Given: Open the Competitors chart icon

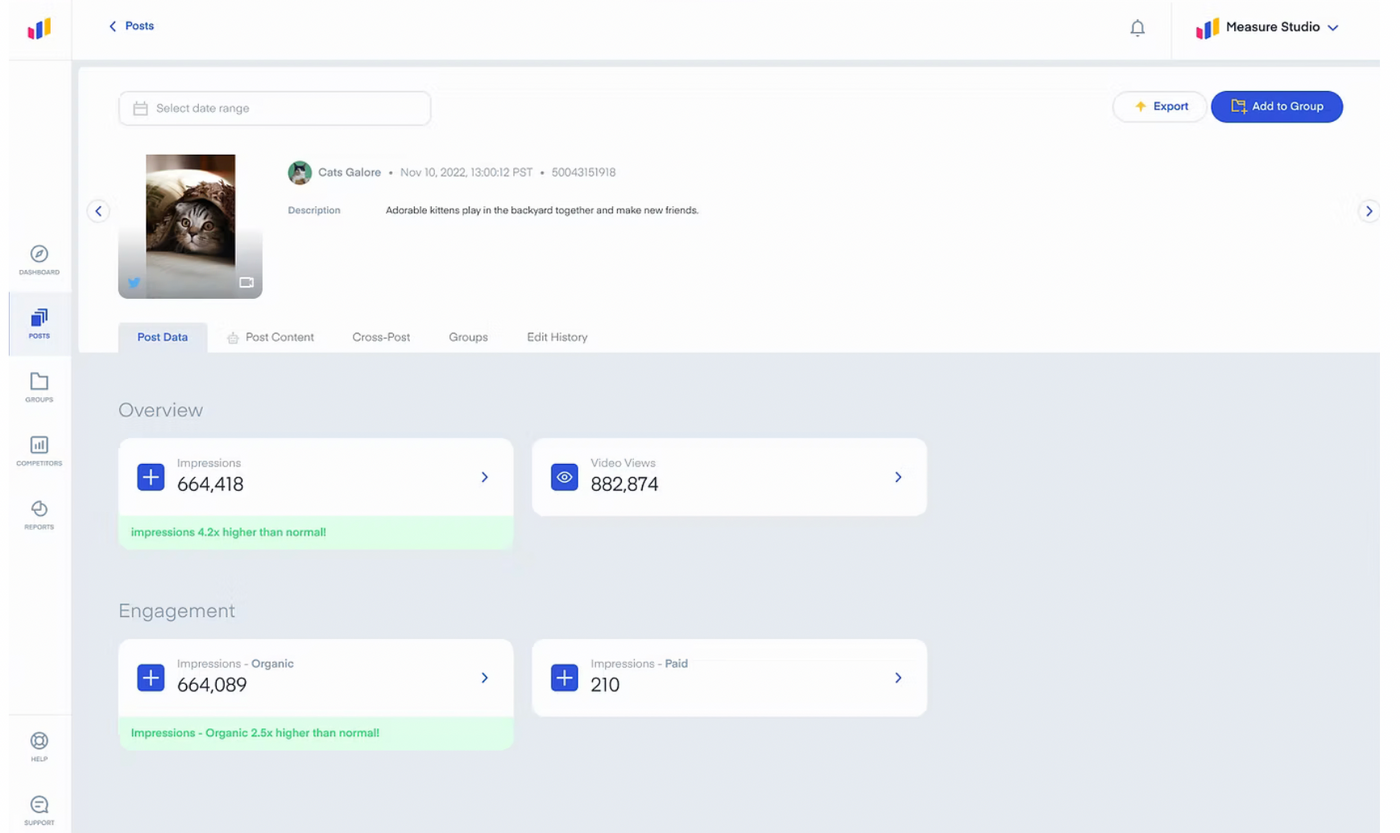Looking at the screenshot, I should tap(39, 445).
